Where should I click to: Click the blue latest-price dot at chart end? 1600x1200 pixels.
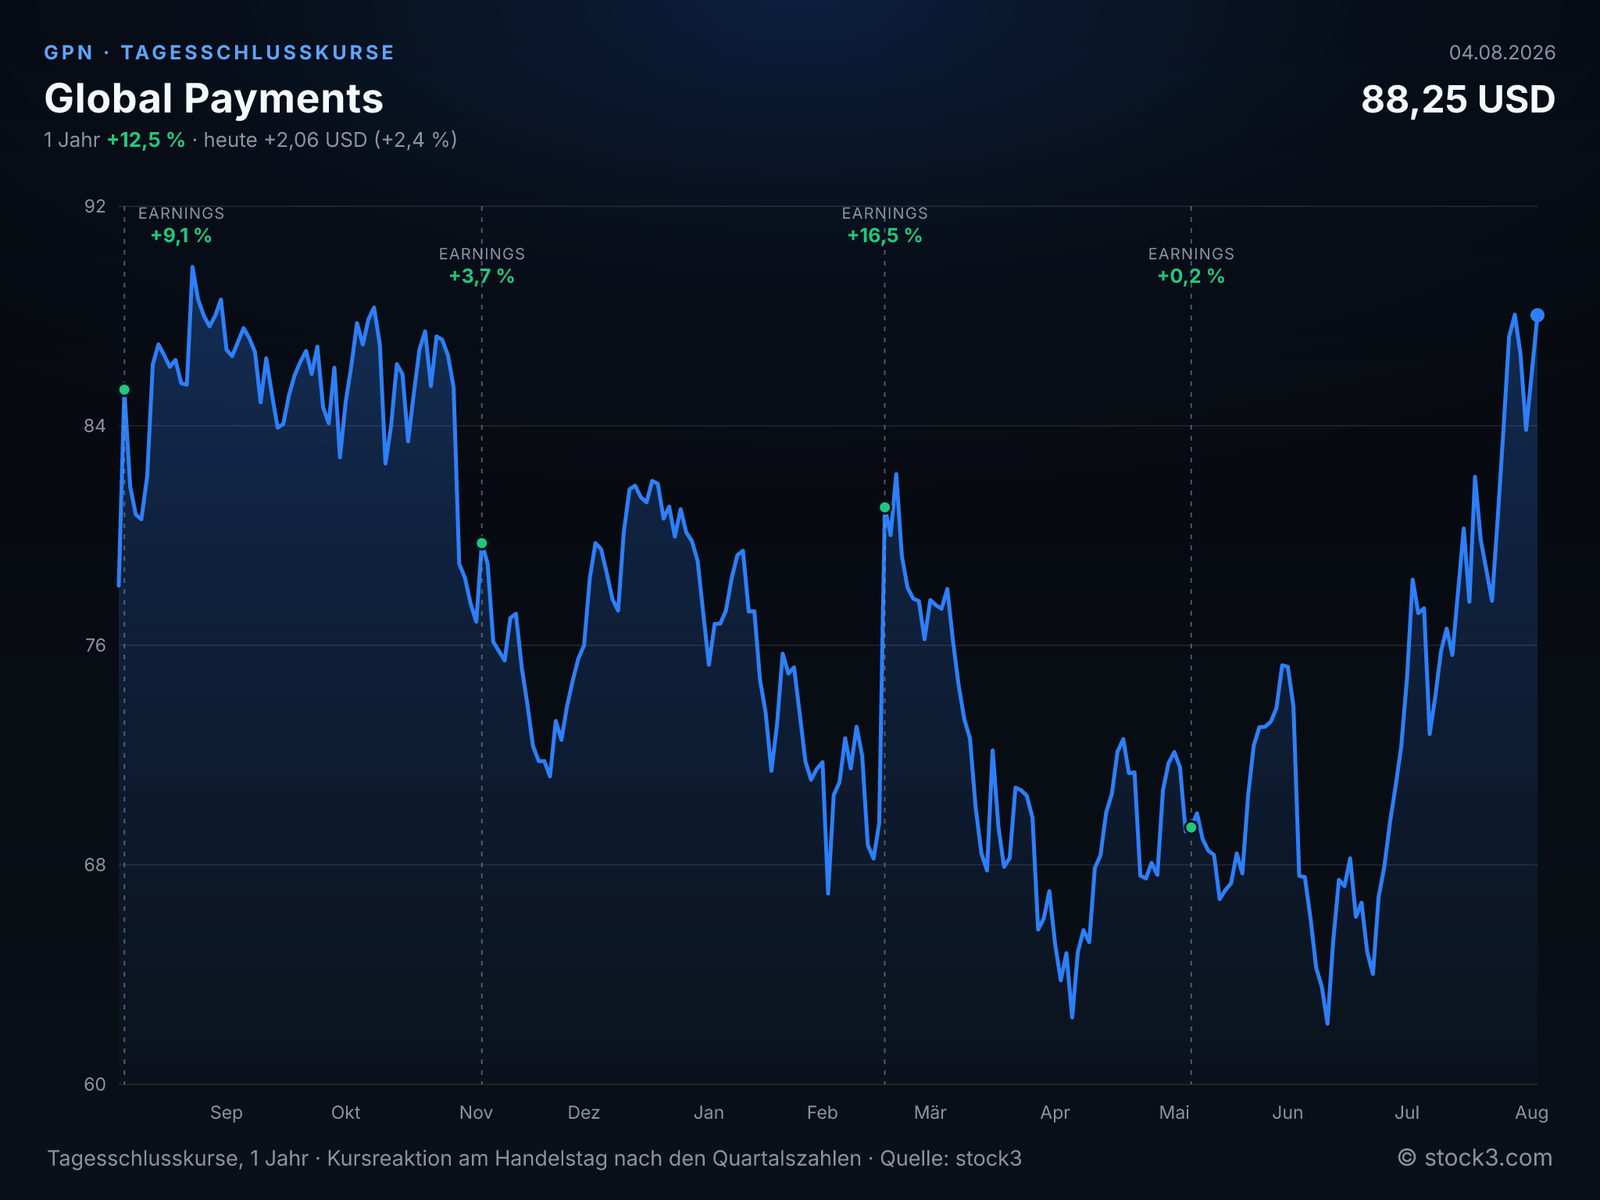tap(1538, 315)
